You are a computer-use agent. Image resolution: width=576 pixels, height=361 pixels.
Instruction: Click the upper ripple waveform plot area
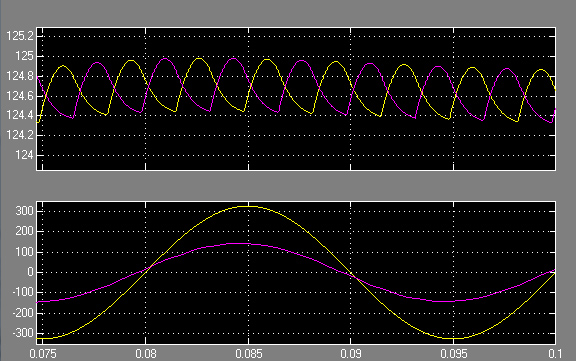(296, 99)
